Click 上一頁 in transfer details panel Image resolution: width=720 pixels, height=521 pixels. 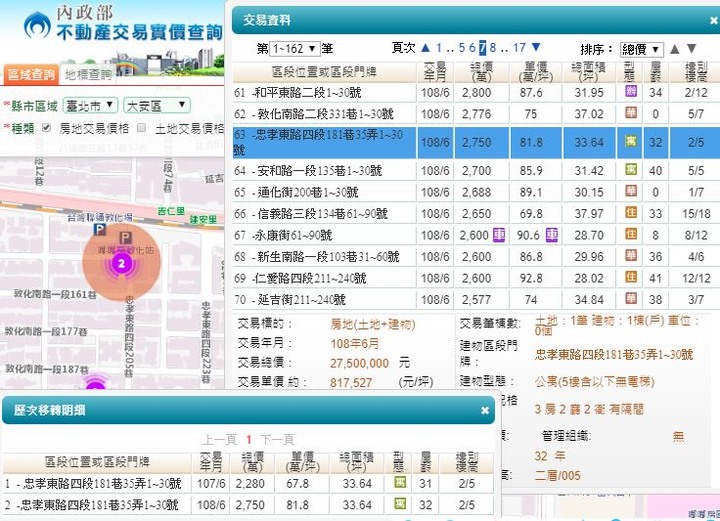219,439
